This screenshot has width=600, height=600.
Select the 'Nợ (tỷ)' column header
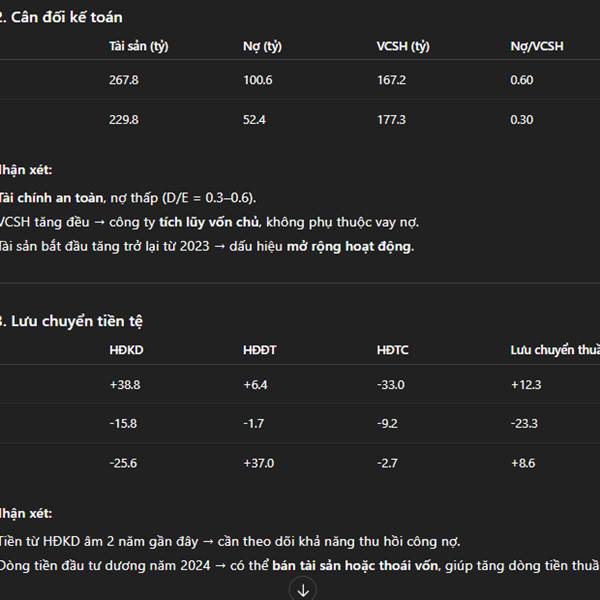click(262, 46)
